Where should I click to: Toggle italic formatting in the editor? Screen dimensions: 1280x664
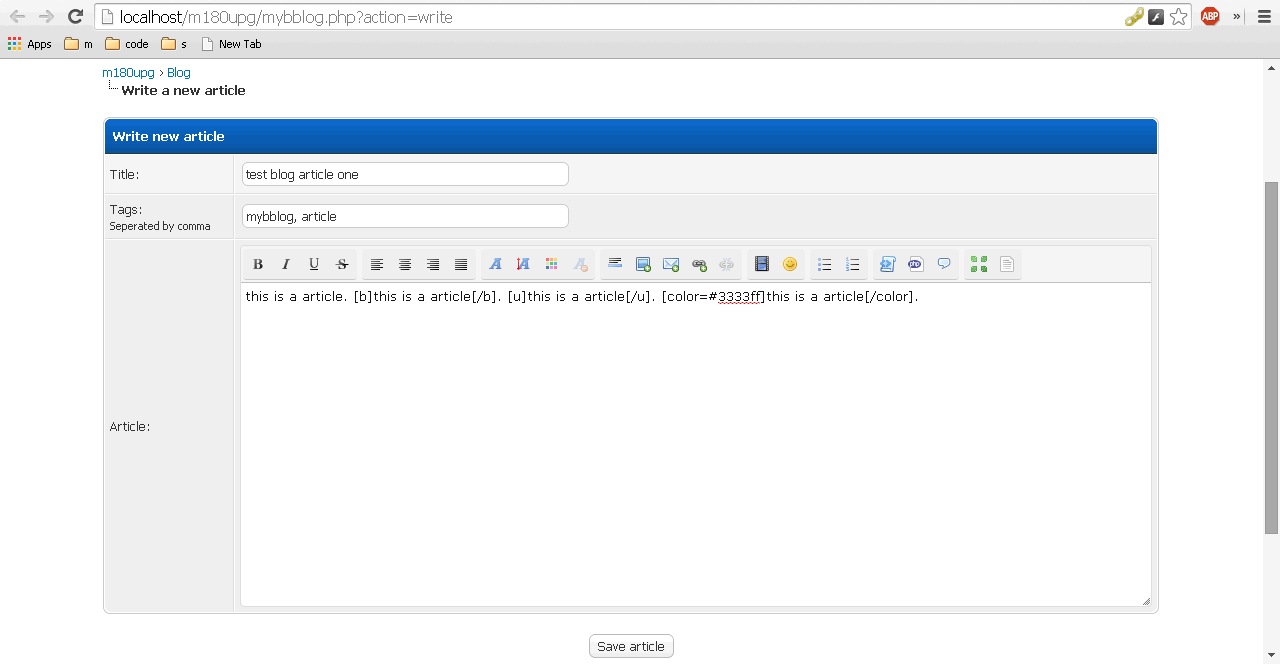286,264
